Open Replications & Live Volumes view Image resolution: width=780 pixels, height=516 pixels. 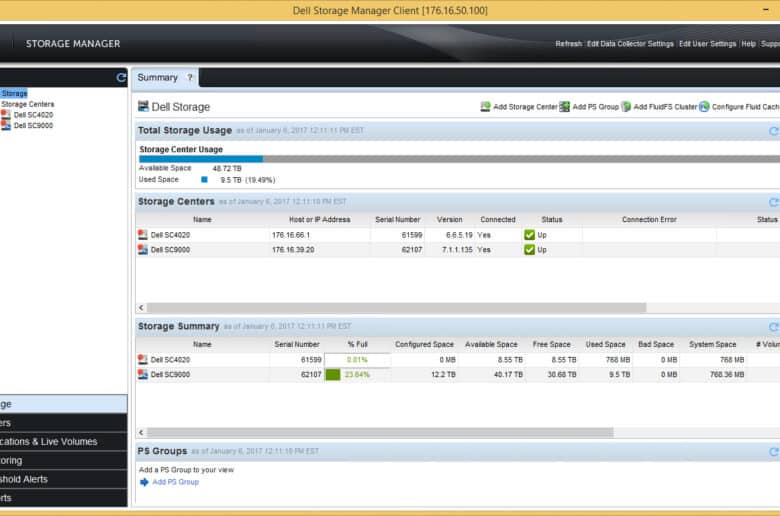[63, 441]
